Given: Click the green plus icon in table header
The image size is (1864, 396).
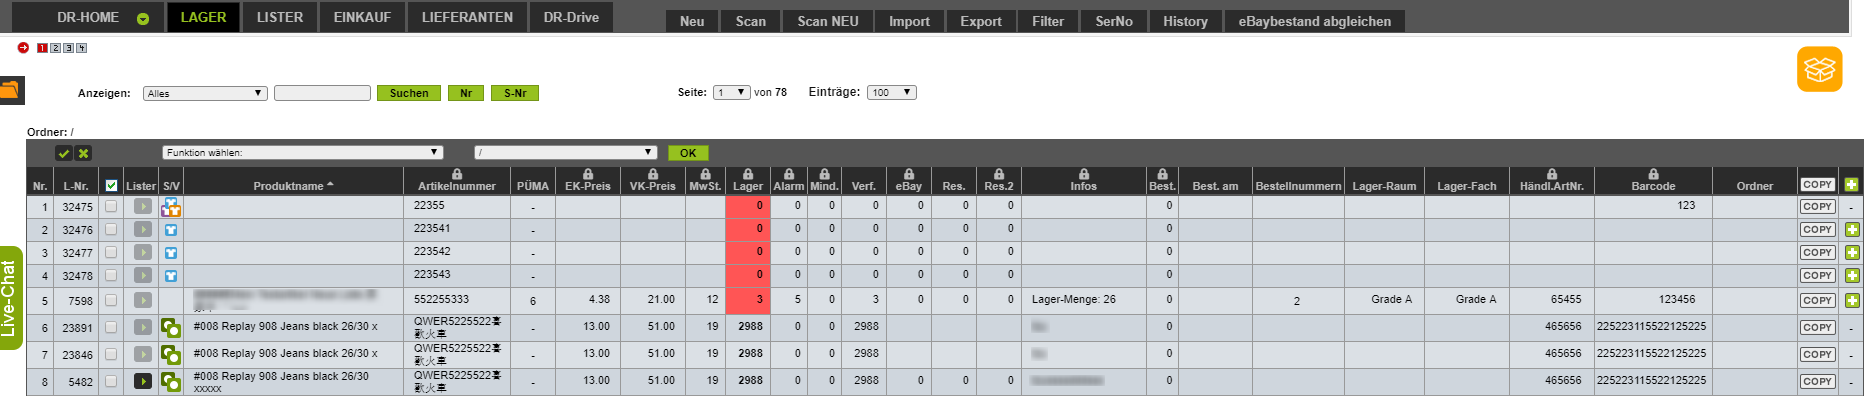Looking at the screenshot, I should [1851, 184].
